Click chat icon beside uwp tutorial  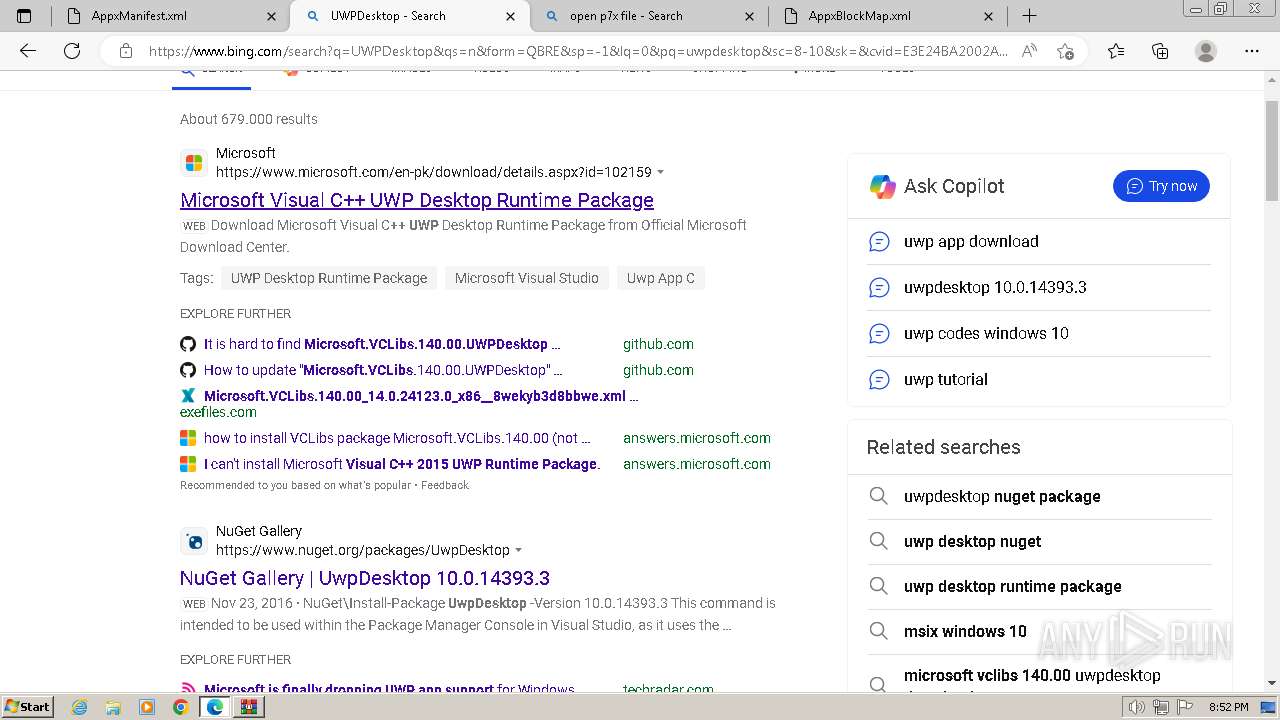[x=879, y=380]
